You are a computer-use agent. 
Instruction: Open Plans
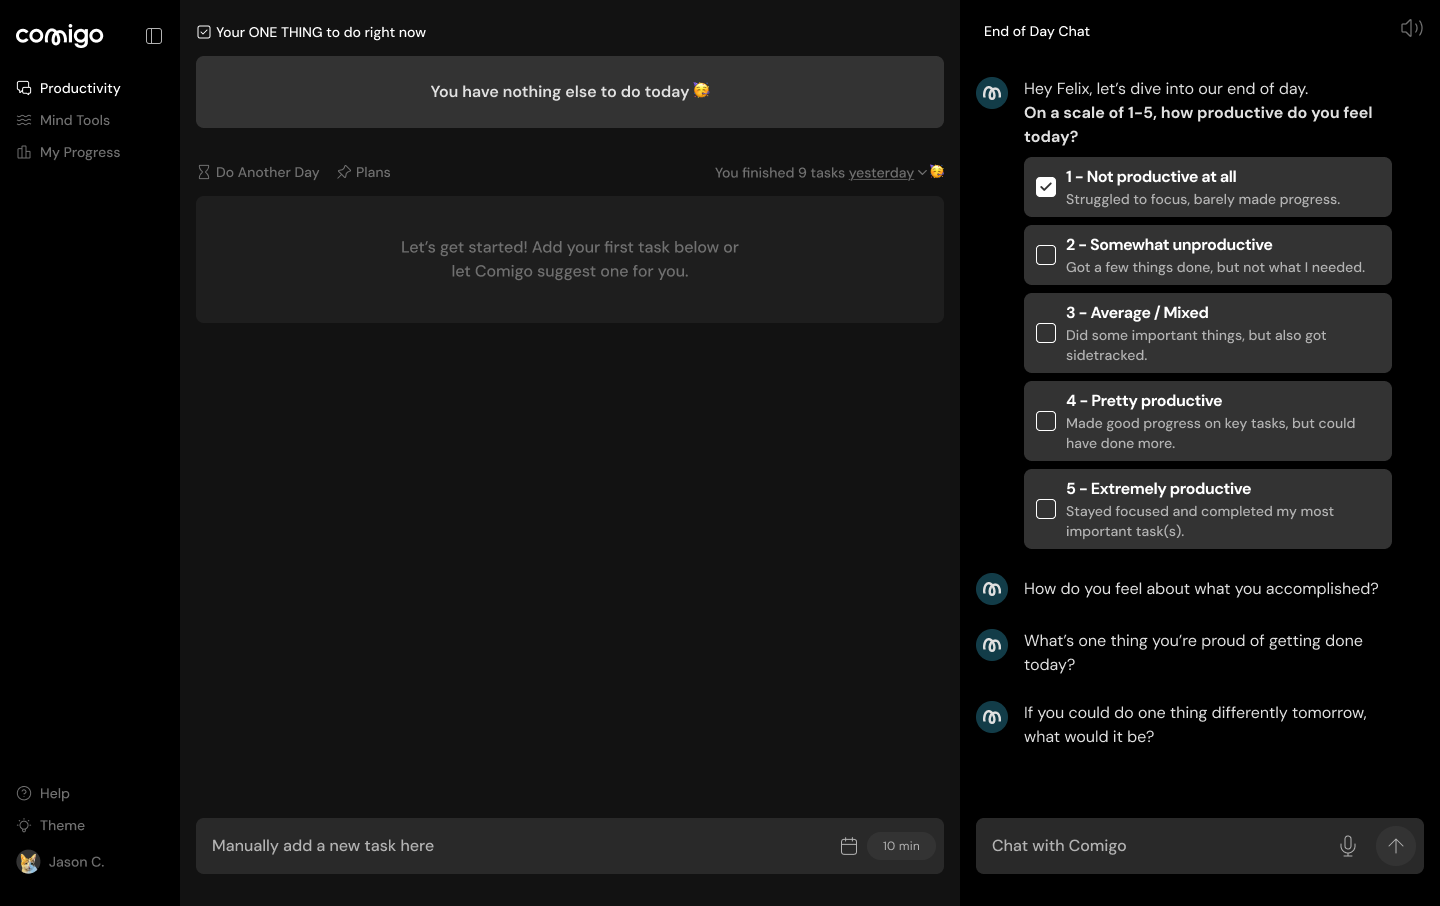[364, 172]
